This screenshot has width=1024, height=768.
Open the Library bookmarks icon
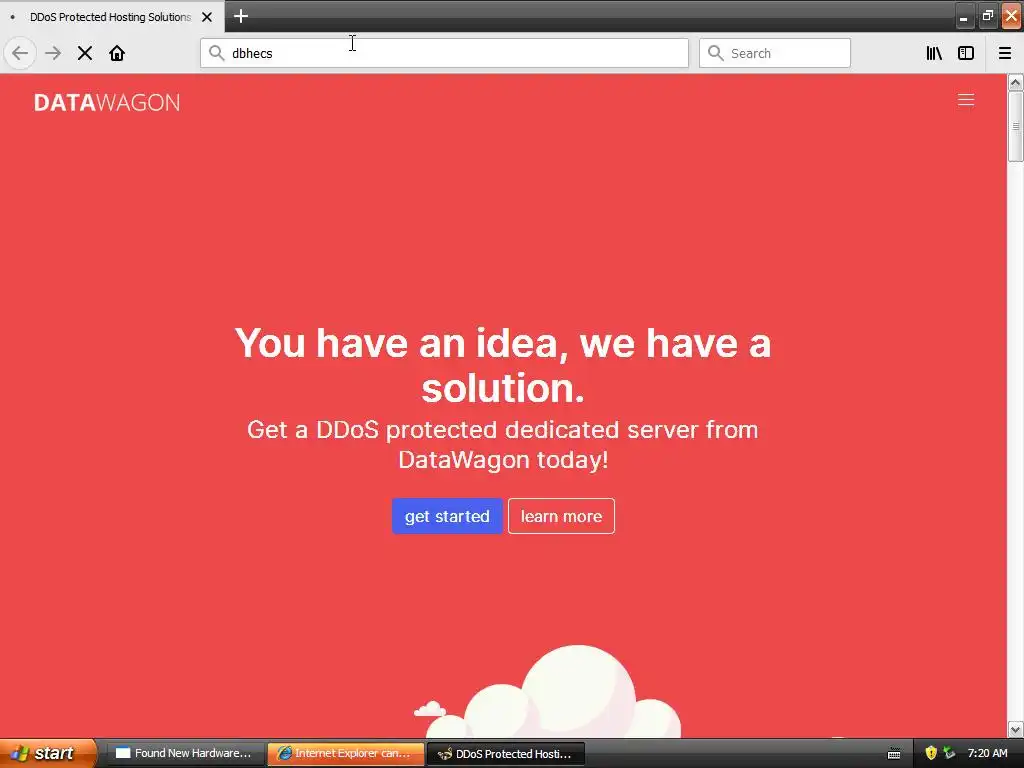934,53
